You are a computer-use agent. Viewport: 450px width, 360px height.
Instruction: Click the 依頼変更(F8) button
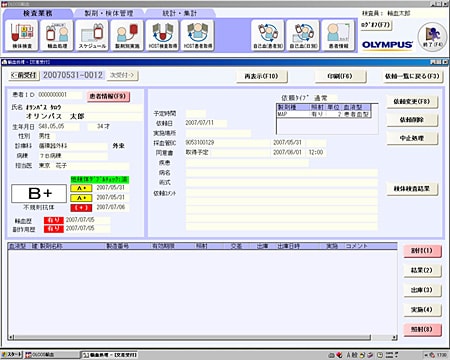412,102
